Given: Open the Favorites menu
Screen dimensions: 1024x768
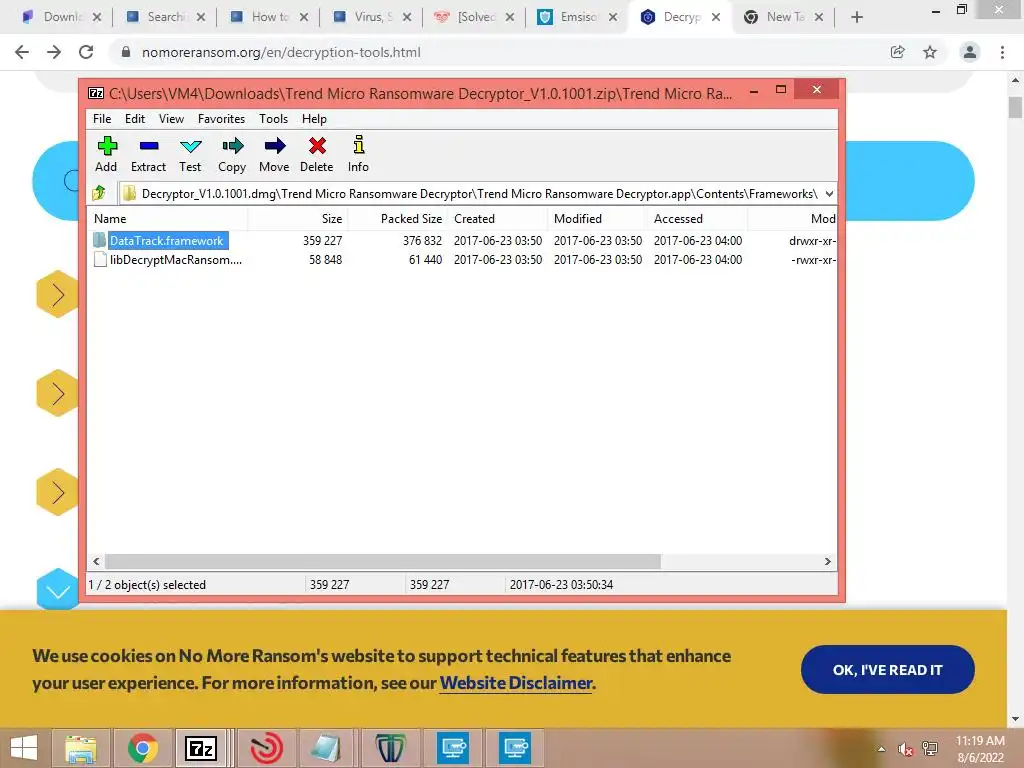Looking at the screenshot, I should 221,119.
